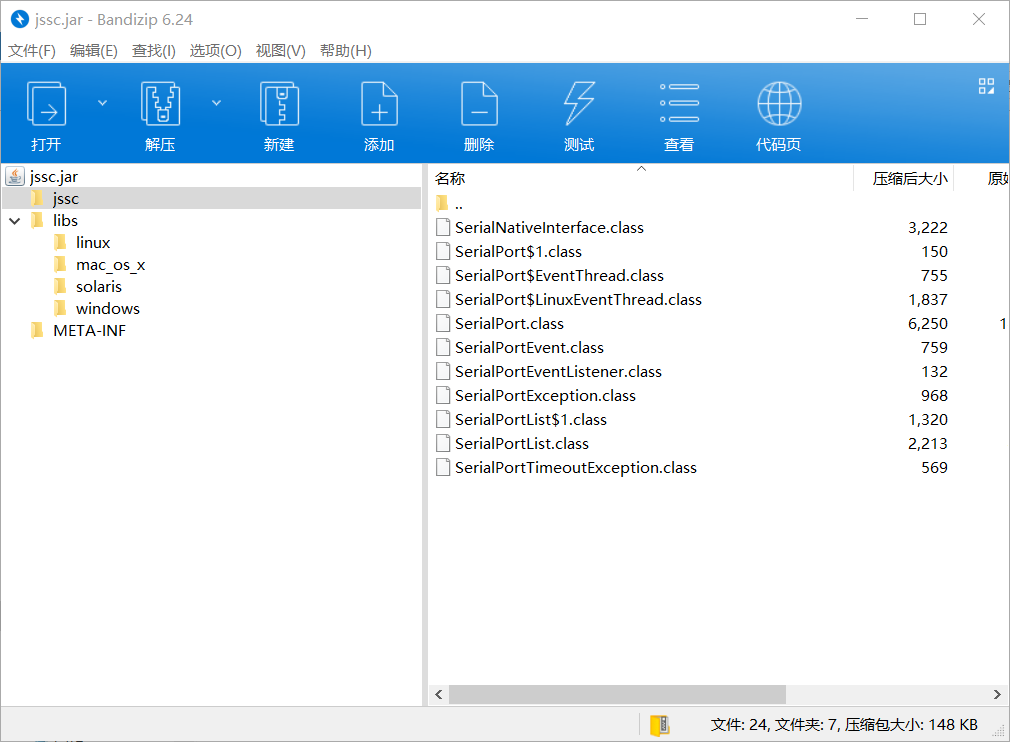
Task: Click the Open (打开) toolbar icon
Action: click(46, 104)
